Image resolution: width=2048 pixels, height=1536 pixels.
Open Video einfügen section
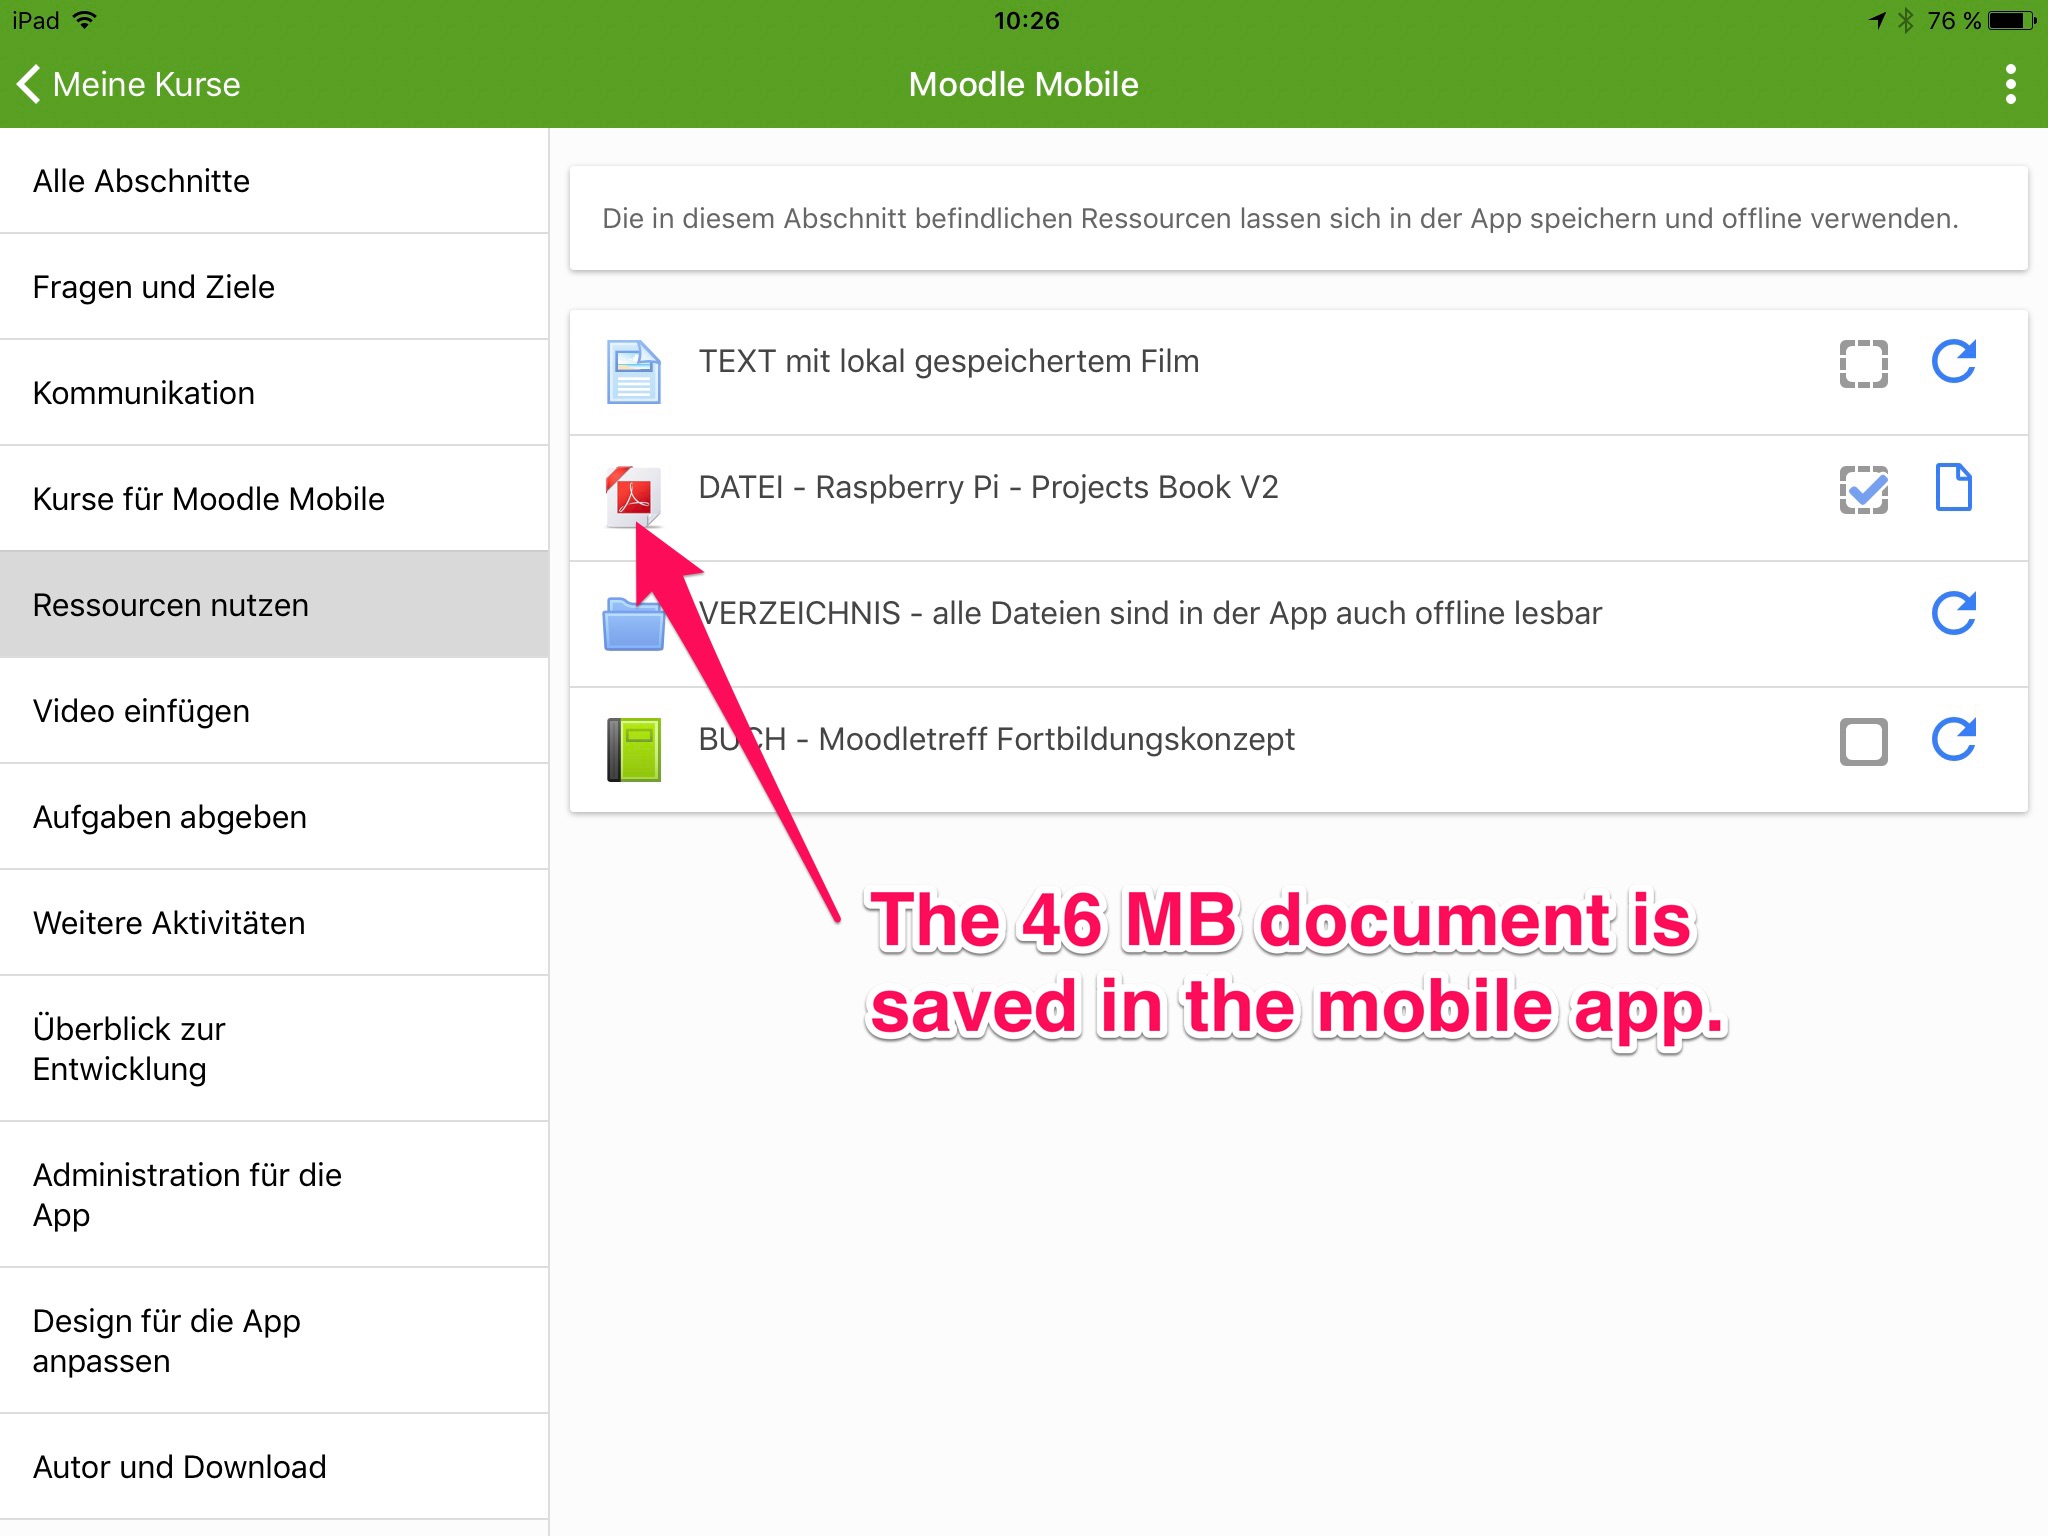tap(274, 711)
